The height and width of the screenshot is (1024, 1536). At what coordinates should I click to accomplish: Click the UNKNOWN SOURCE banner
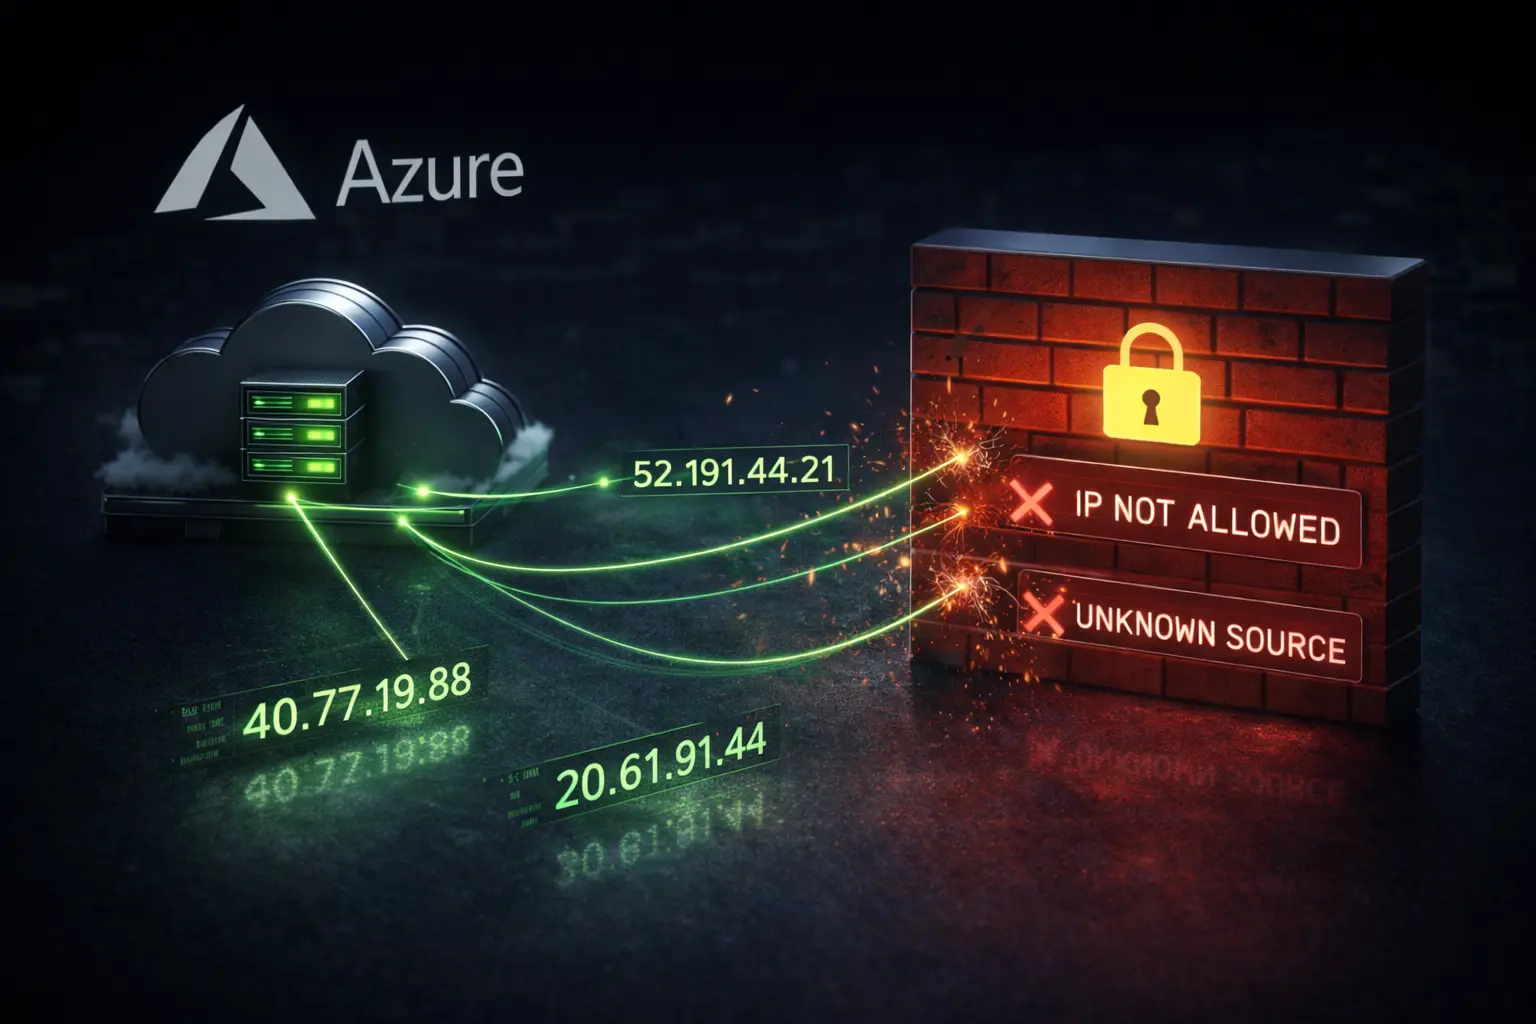[x=1192, y=627]
